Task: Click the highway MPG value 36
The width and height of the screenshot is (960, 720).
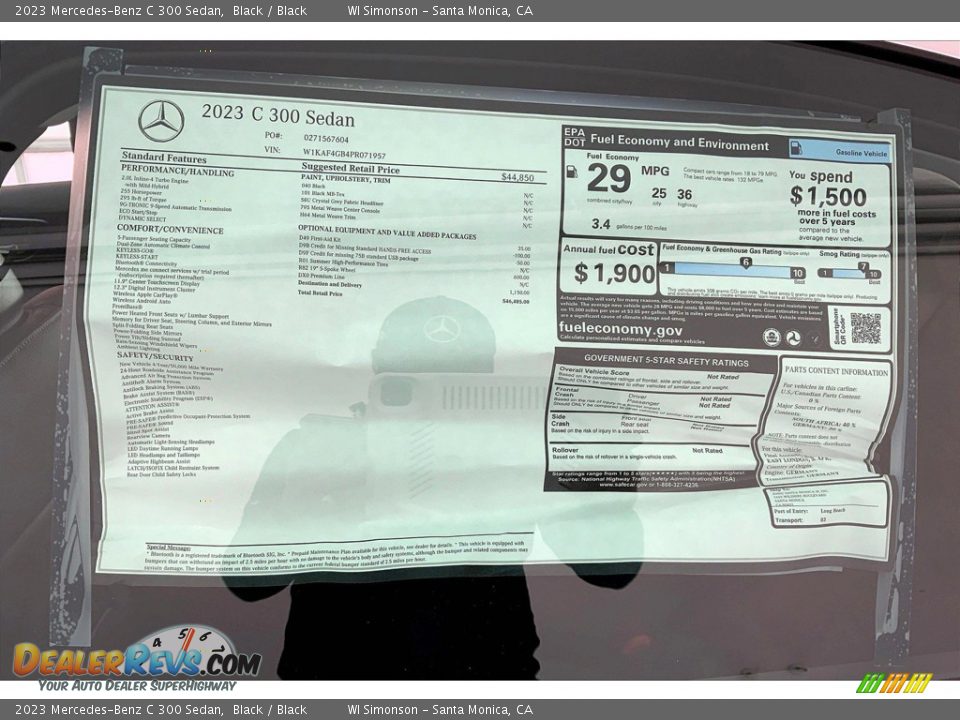Action: (x=684, y=195)
